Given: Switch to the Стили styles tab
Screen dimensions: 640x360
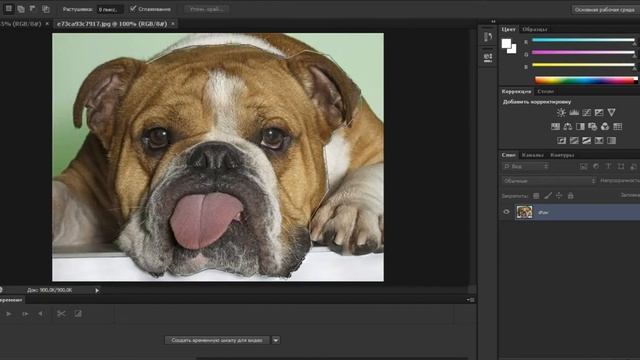Looking at the screenshot, I should click(545, 91).
